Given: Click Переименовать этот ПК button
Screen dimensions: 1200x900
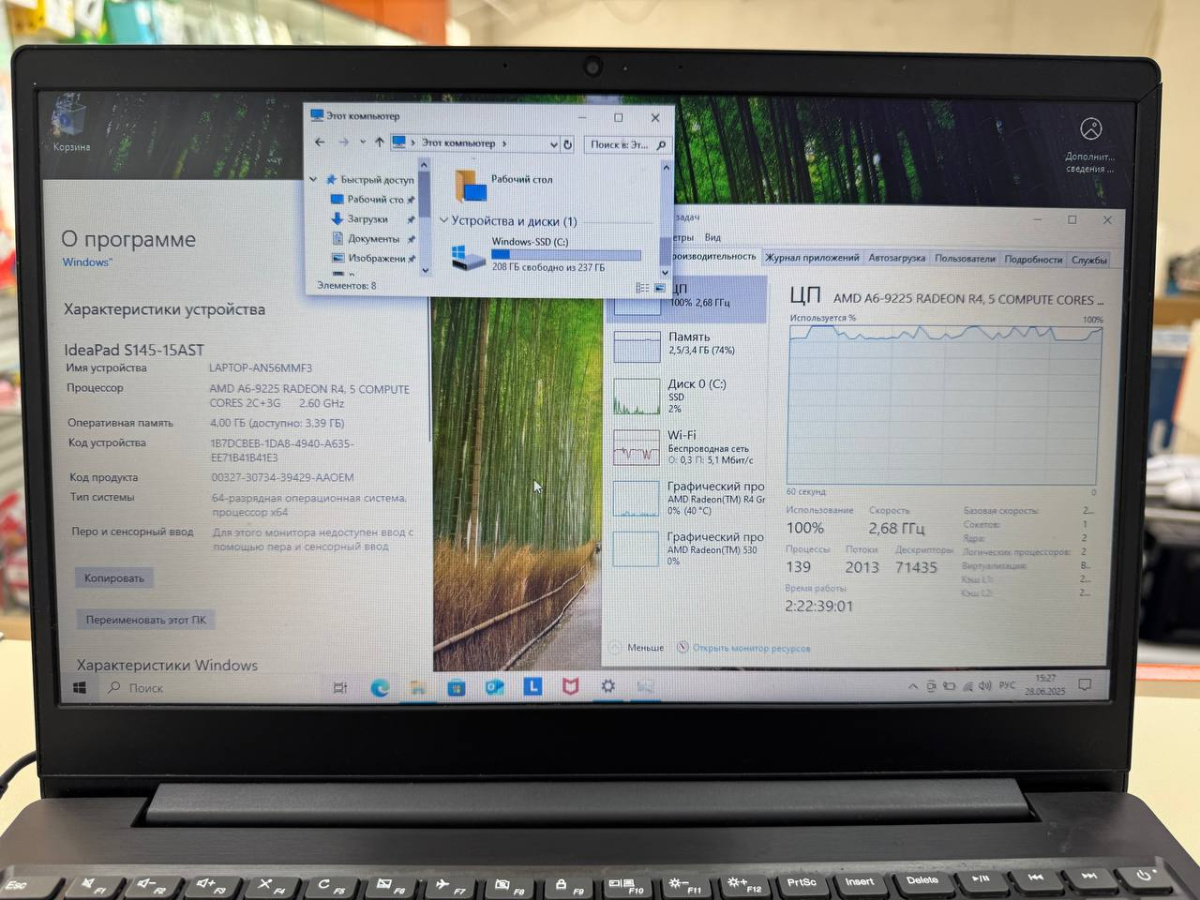Looking at the screenshot, I should (146, 620).
